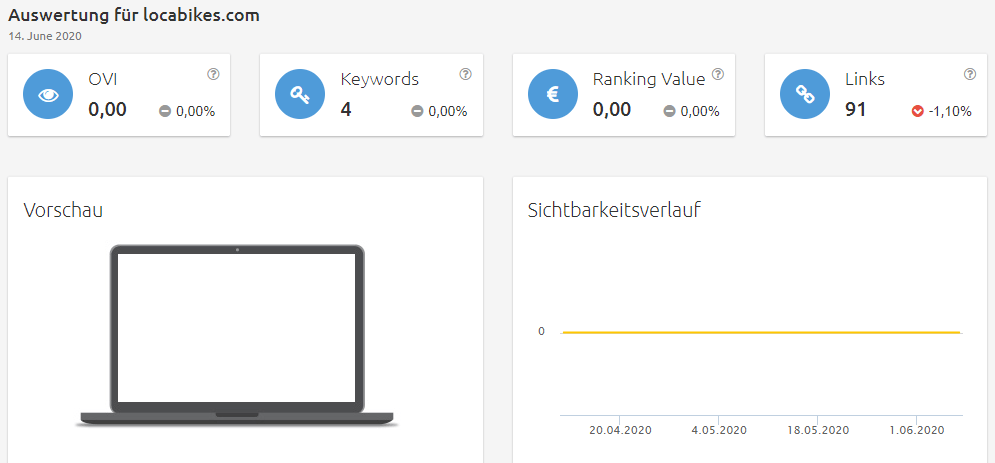Select the Keywords count 4

click(346, 110)
